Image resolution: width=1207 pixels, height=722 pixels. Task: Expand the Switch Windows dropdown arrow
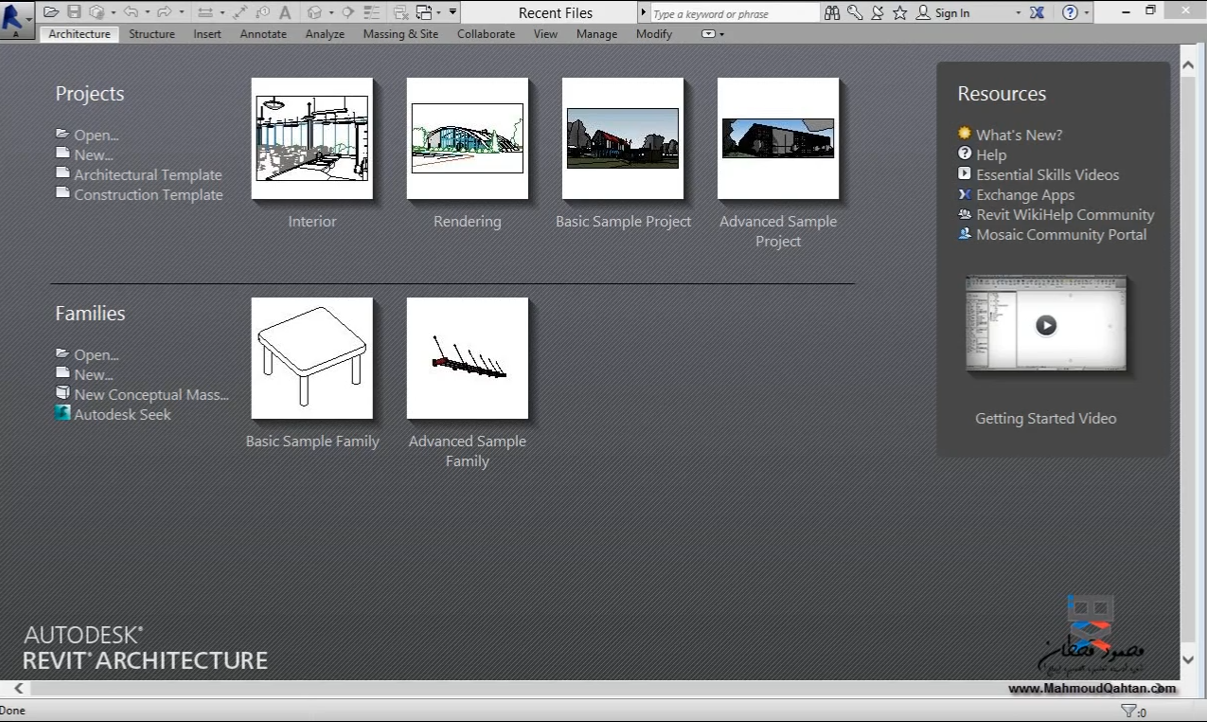pyautogui.click(x=438, y=12)
